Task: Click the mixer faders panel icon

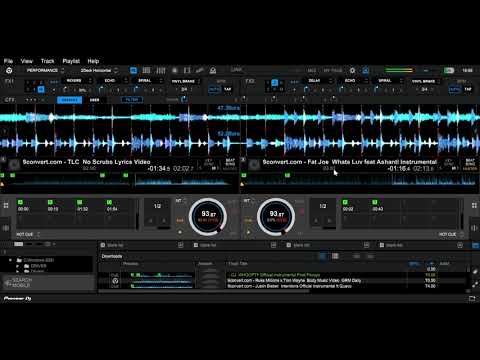Action: 161,70
